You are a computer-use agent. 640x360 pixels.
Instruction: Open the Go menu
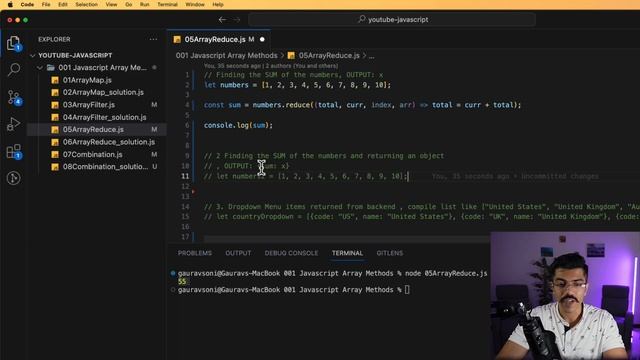[129, 4]
